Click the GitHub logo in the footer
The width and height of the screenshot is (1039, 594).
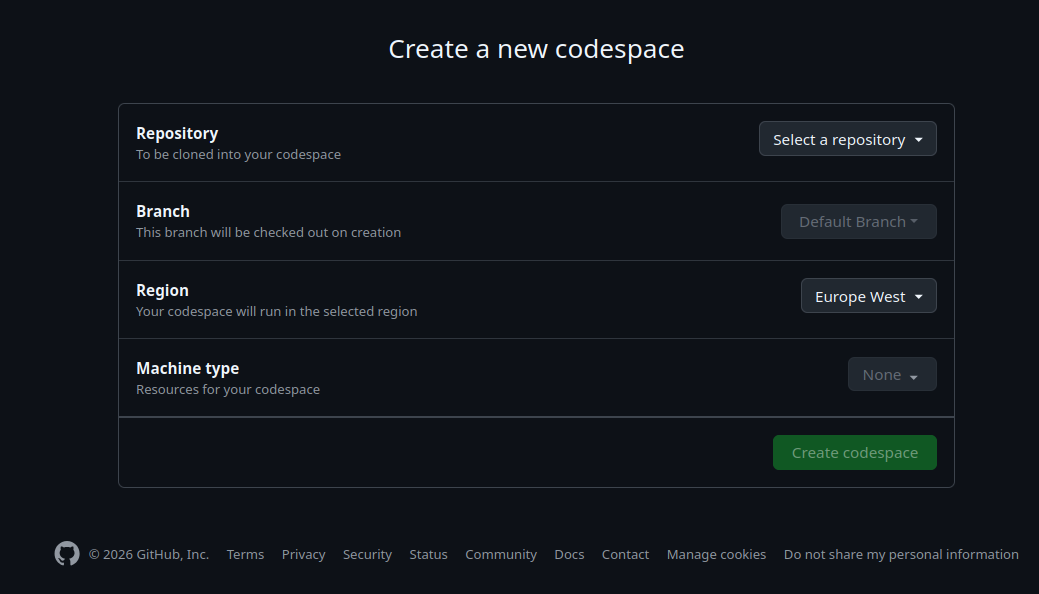click(x=67, y=554)
